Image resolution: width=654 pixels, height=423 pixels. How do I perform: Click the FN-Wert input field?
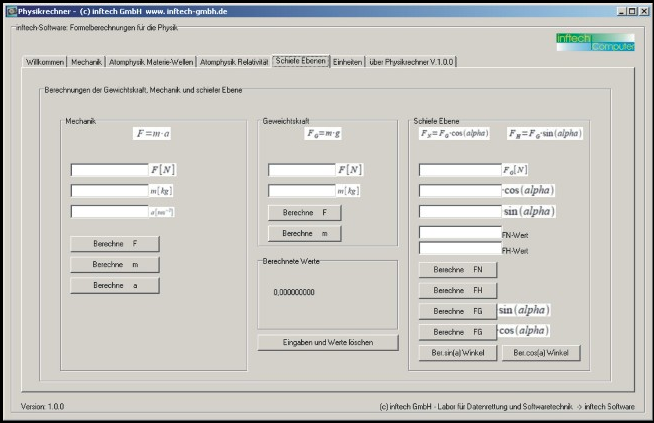(x=459, y=233)
